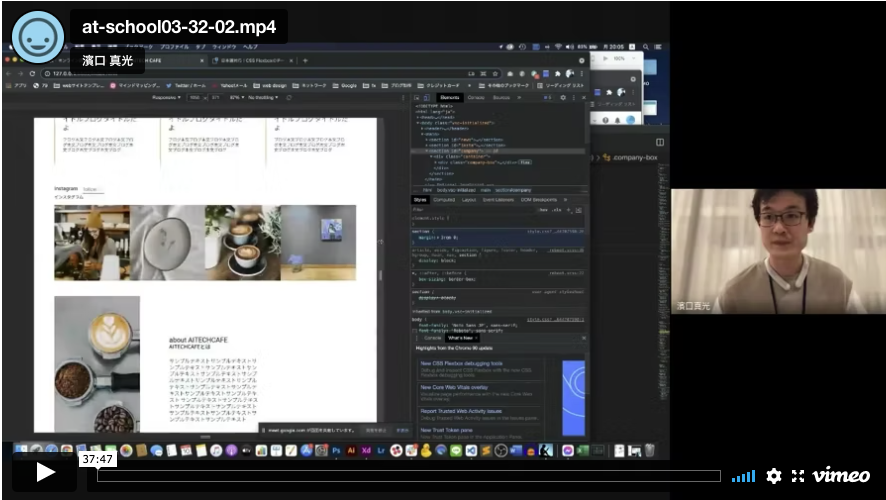The height and width of the screenshot is (500, 886).
Task: Open the zoom percentage dropdown
Action: [x=237, y=98]
